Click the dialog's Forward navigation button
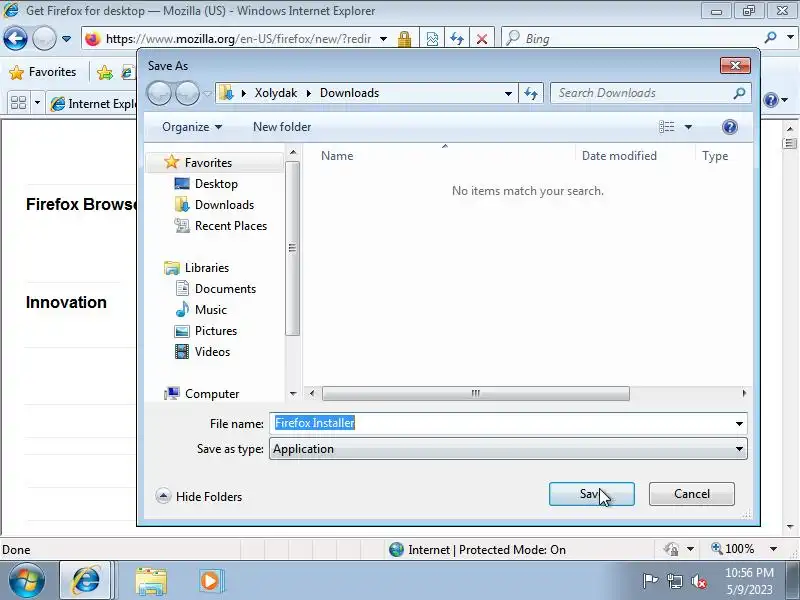The image size is (800, 600). [x=187, y=93]
